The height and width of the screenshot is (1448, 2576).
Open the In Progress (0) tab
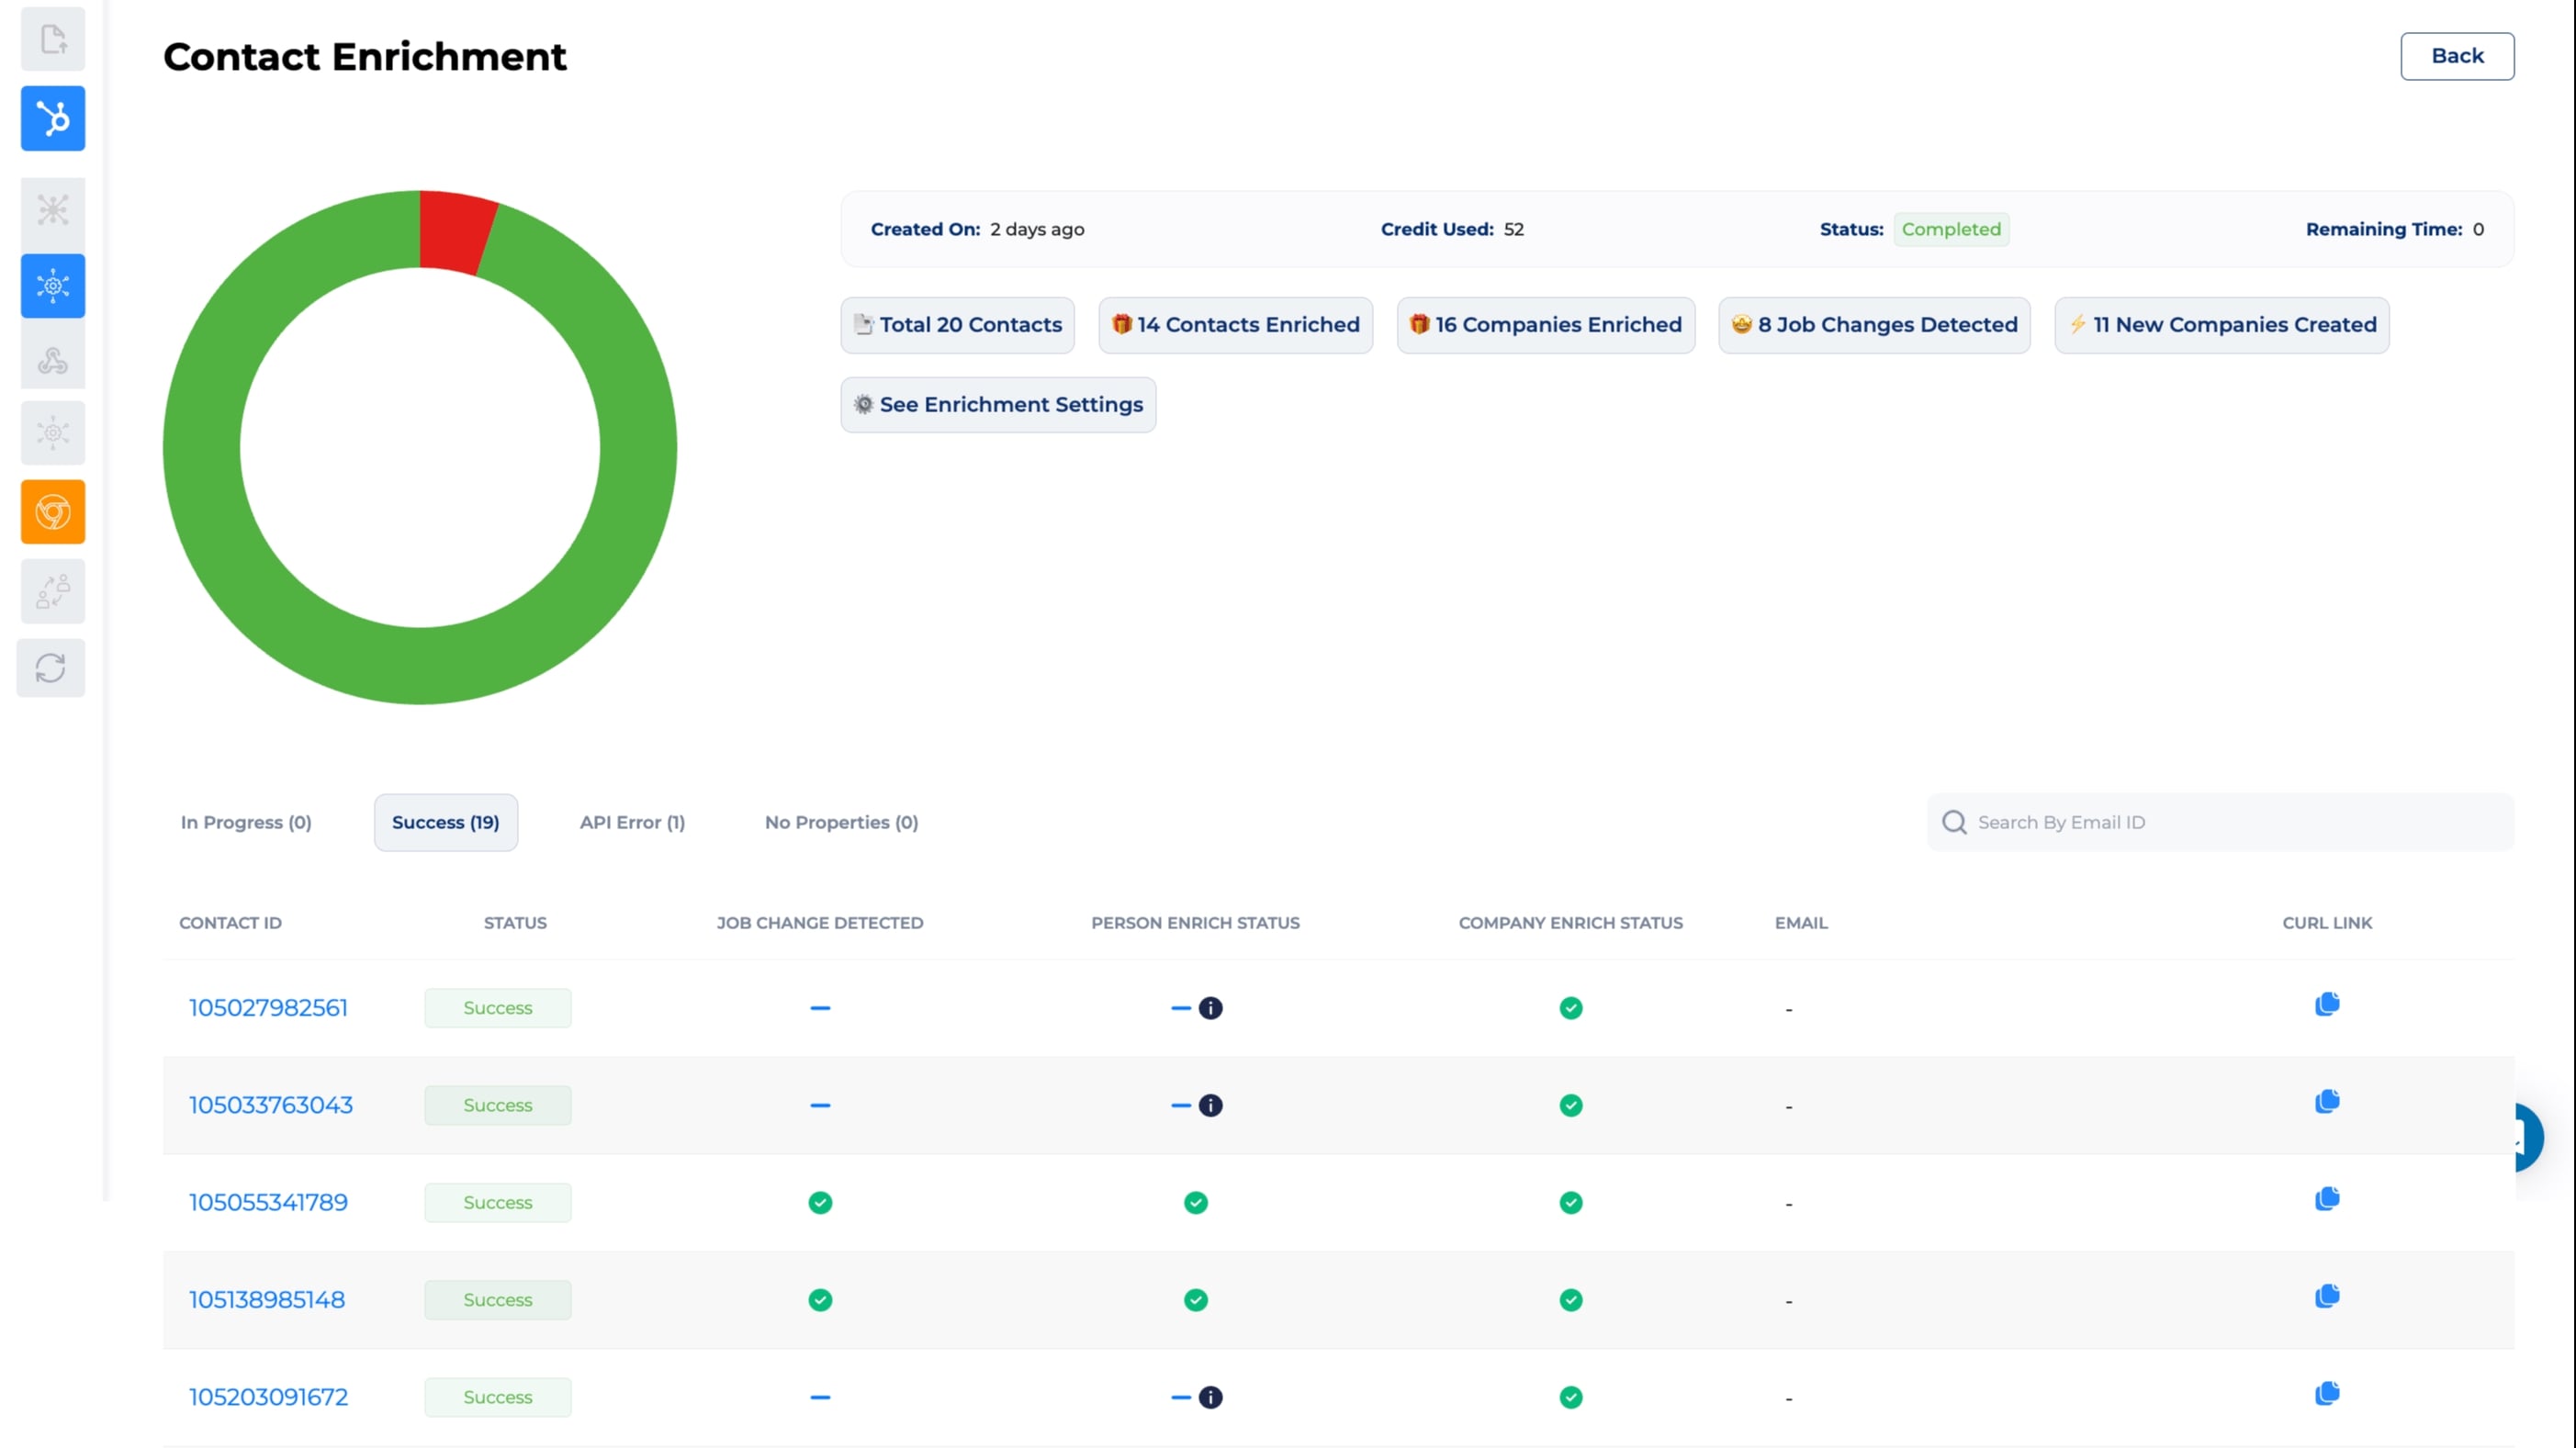coord(246,822)
